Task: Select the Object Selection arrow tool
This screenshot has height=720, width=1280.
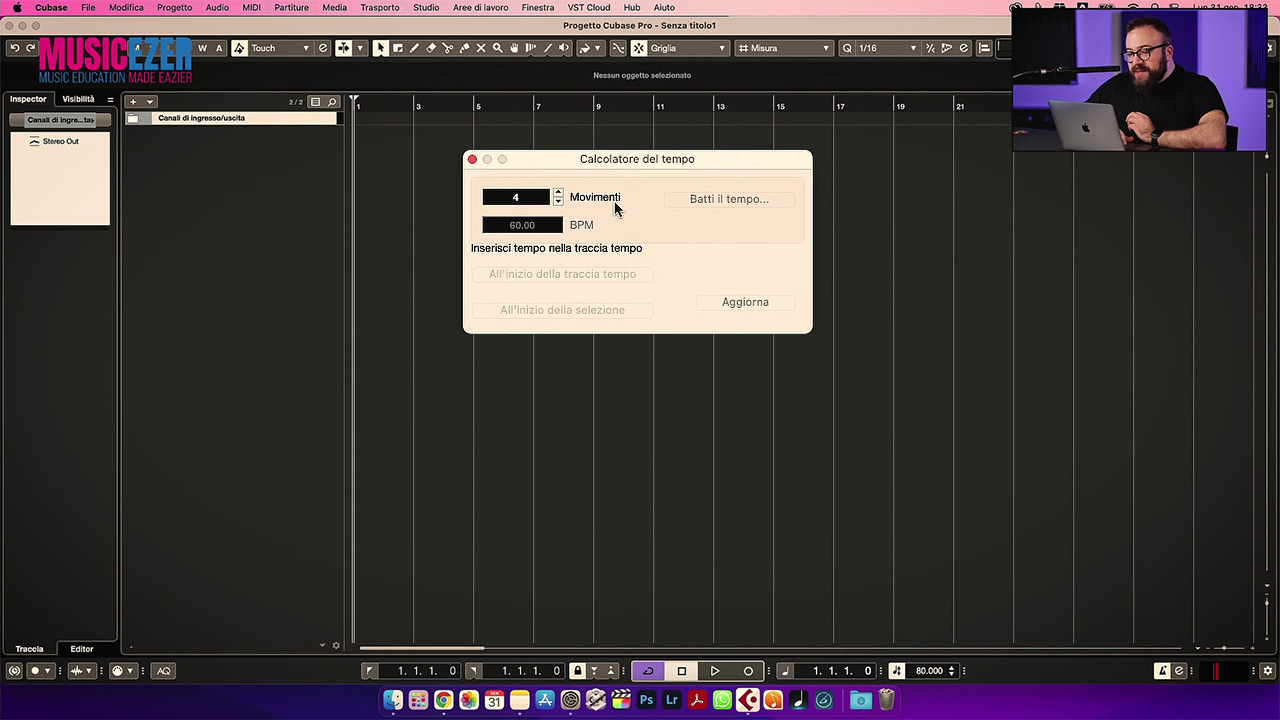Action: (x=380, y=48)
